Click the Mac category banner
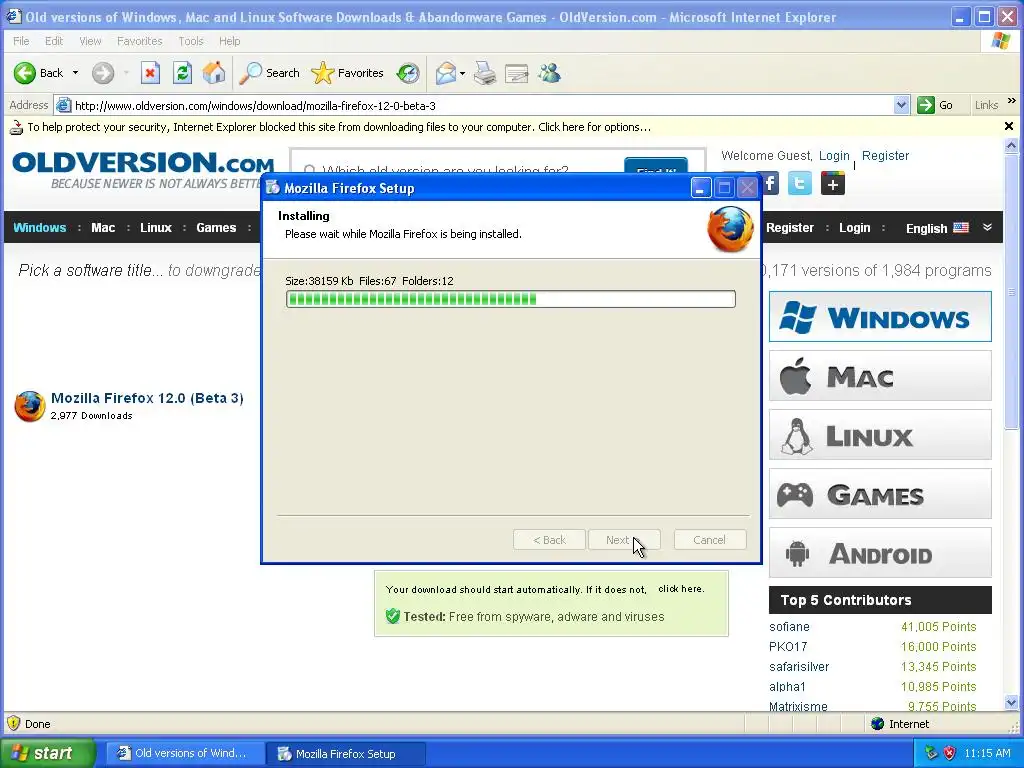 880,376
